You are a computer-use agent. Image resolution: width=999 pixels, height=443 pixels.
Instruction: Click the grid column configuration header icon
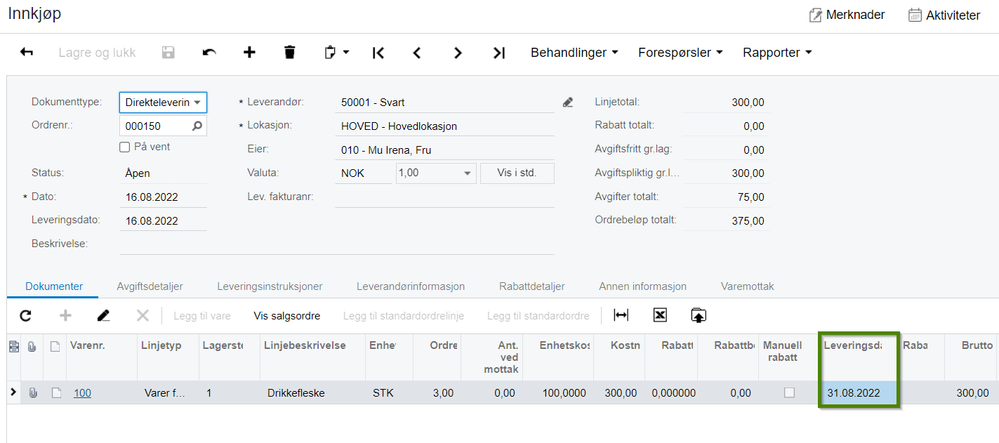tap(13, 346)
